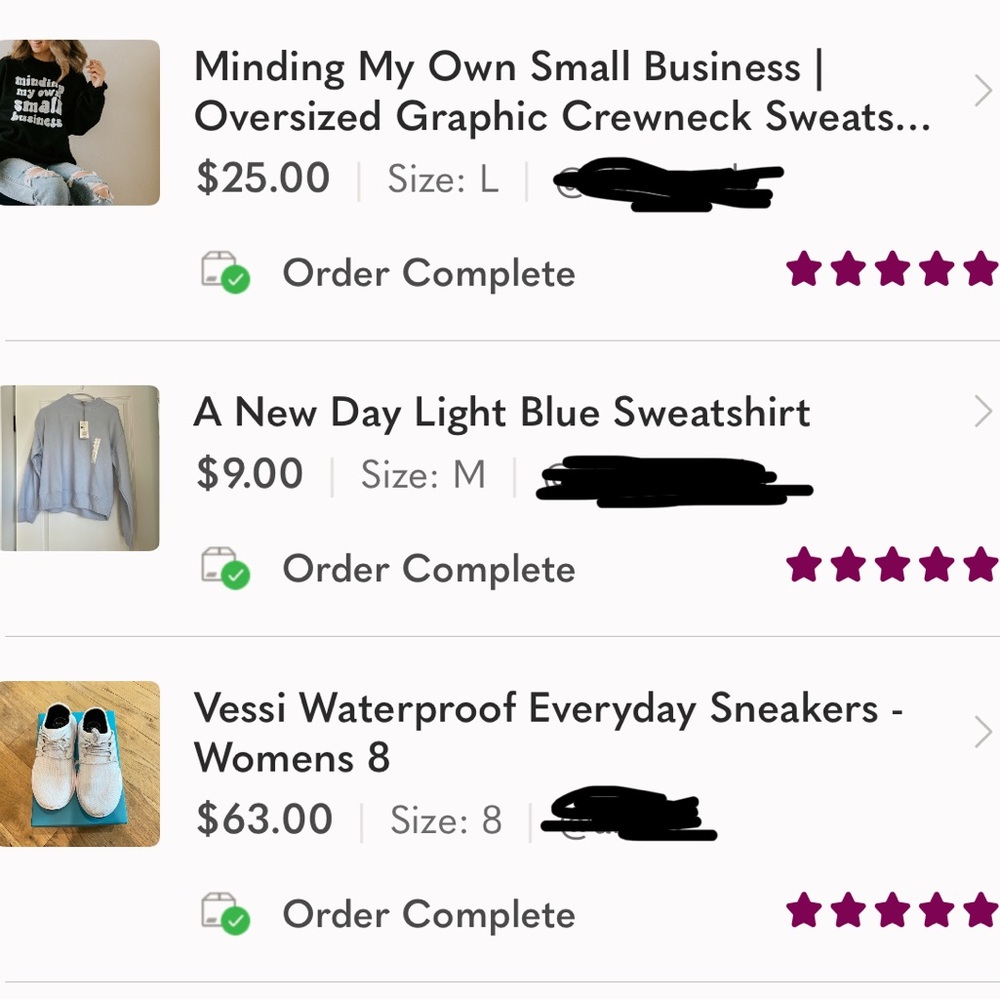Click Order Complete text on $25.00 order
This screenshot has height=1000, width=1000.
(428, 273)
